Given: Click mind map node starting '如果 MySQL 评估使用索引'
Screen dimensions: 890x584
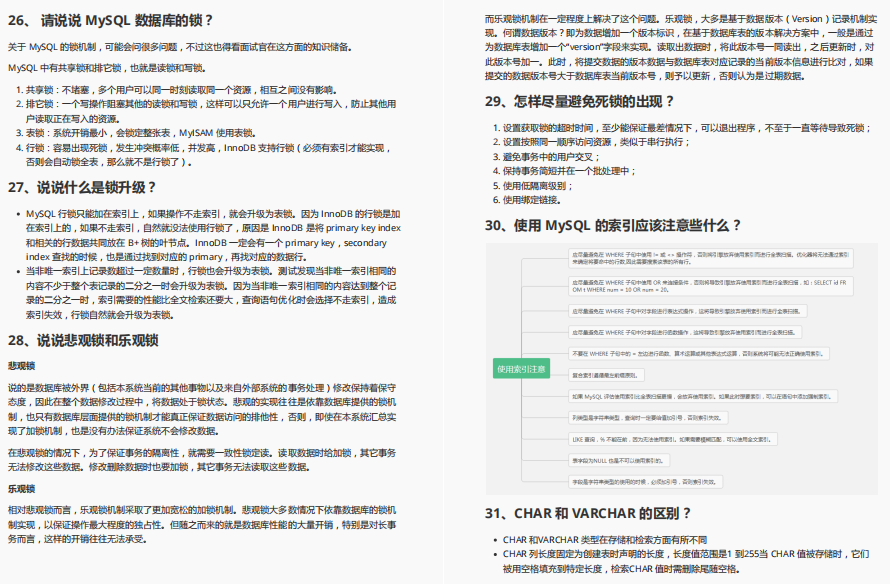Looking at the screenshot, I should coord(703,397).
